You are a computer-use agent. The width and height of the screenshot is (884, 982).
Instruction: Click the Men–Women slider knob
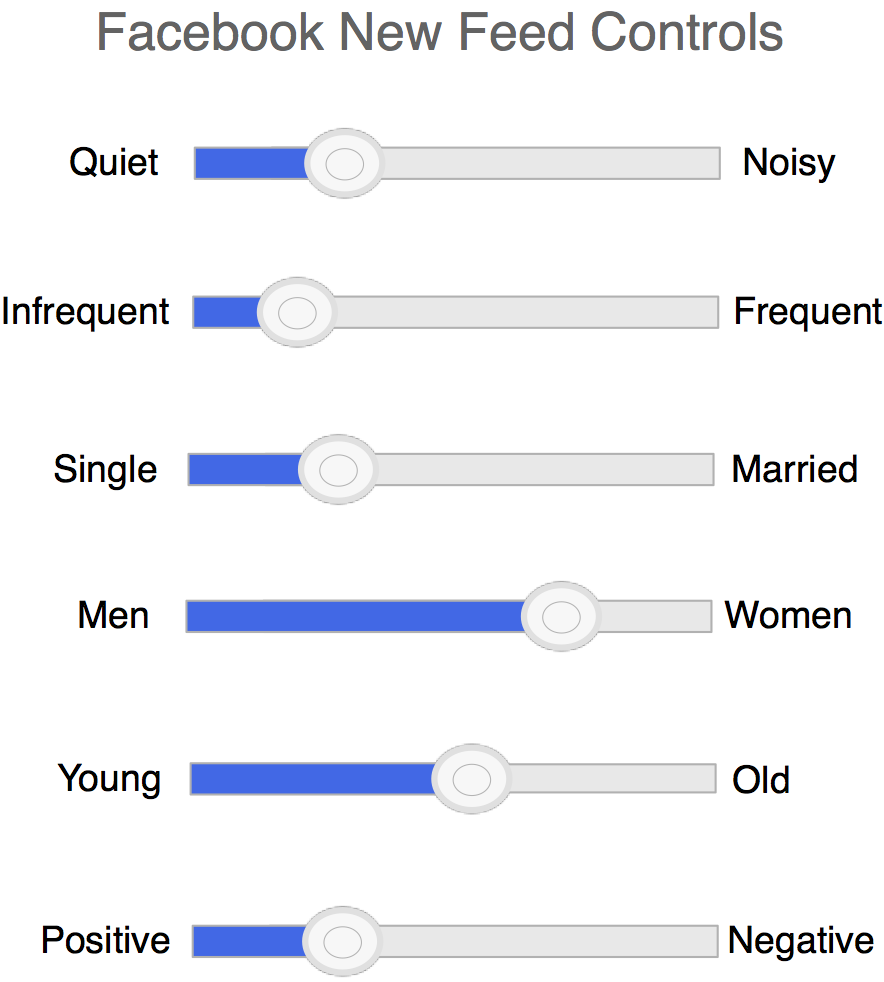click(x=561, y=617)
